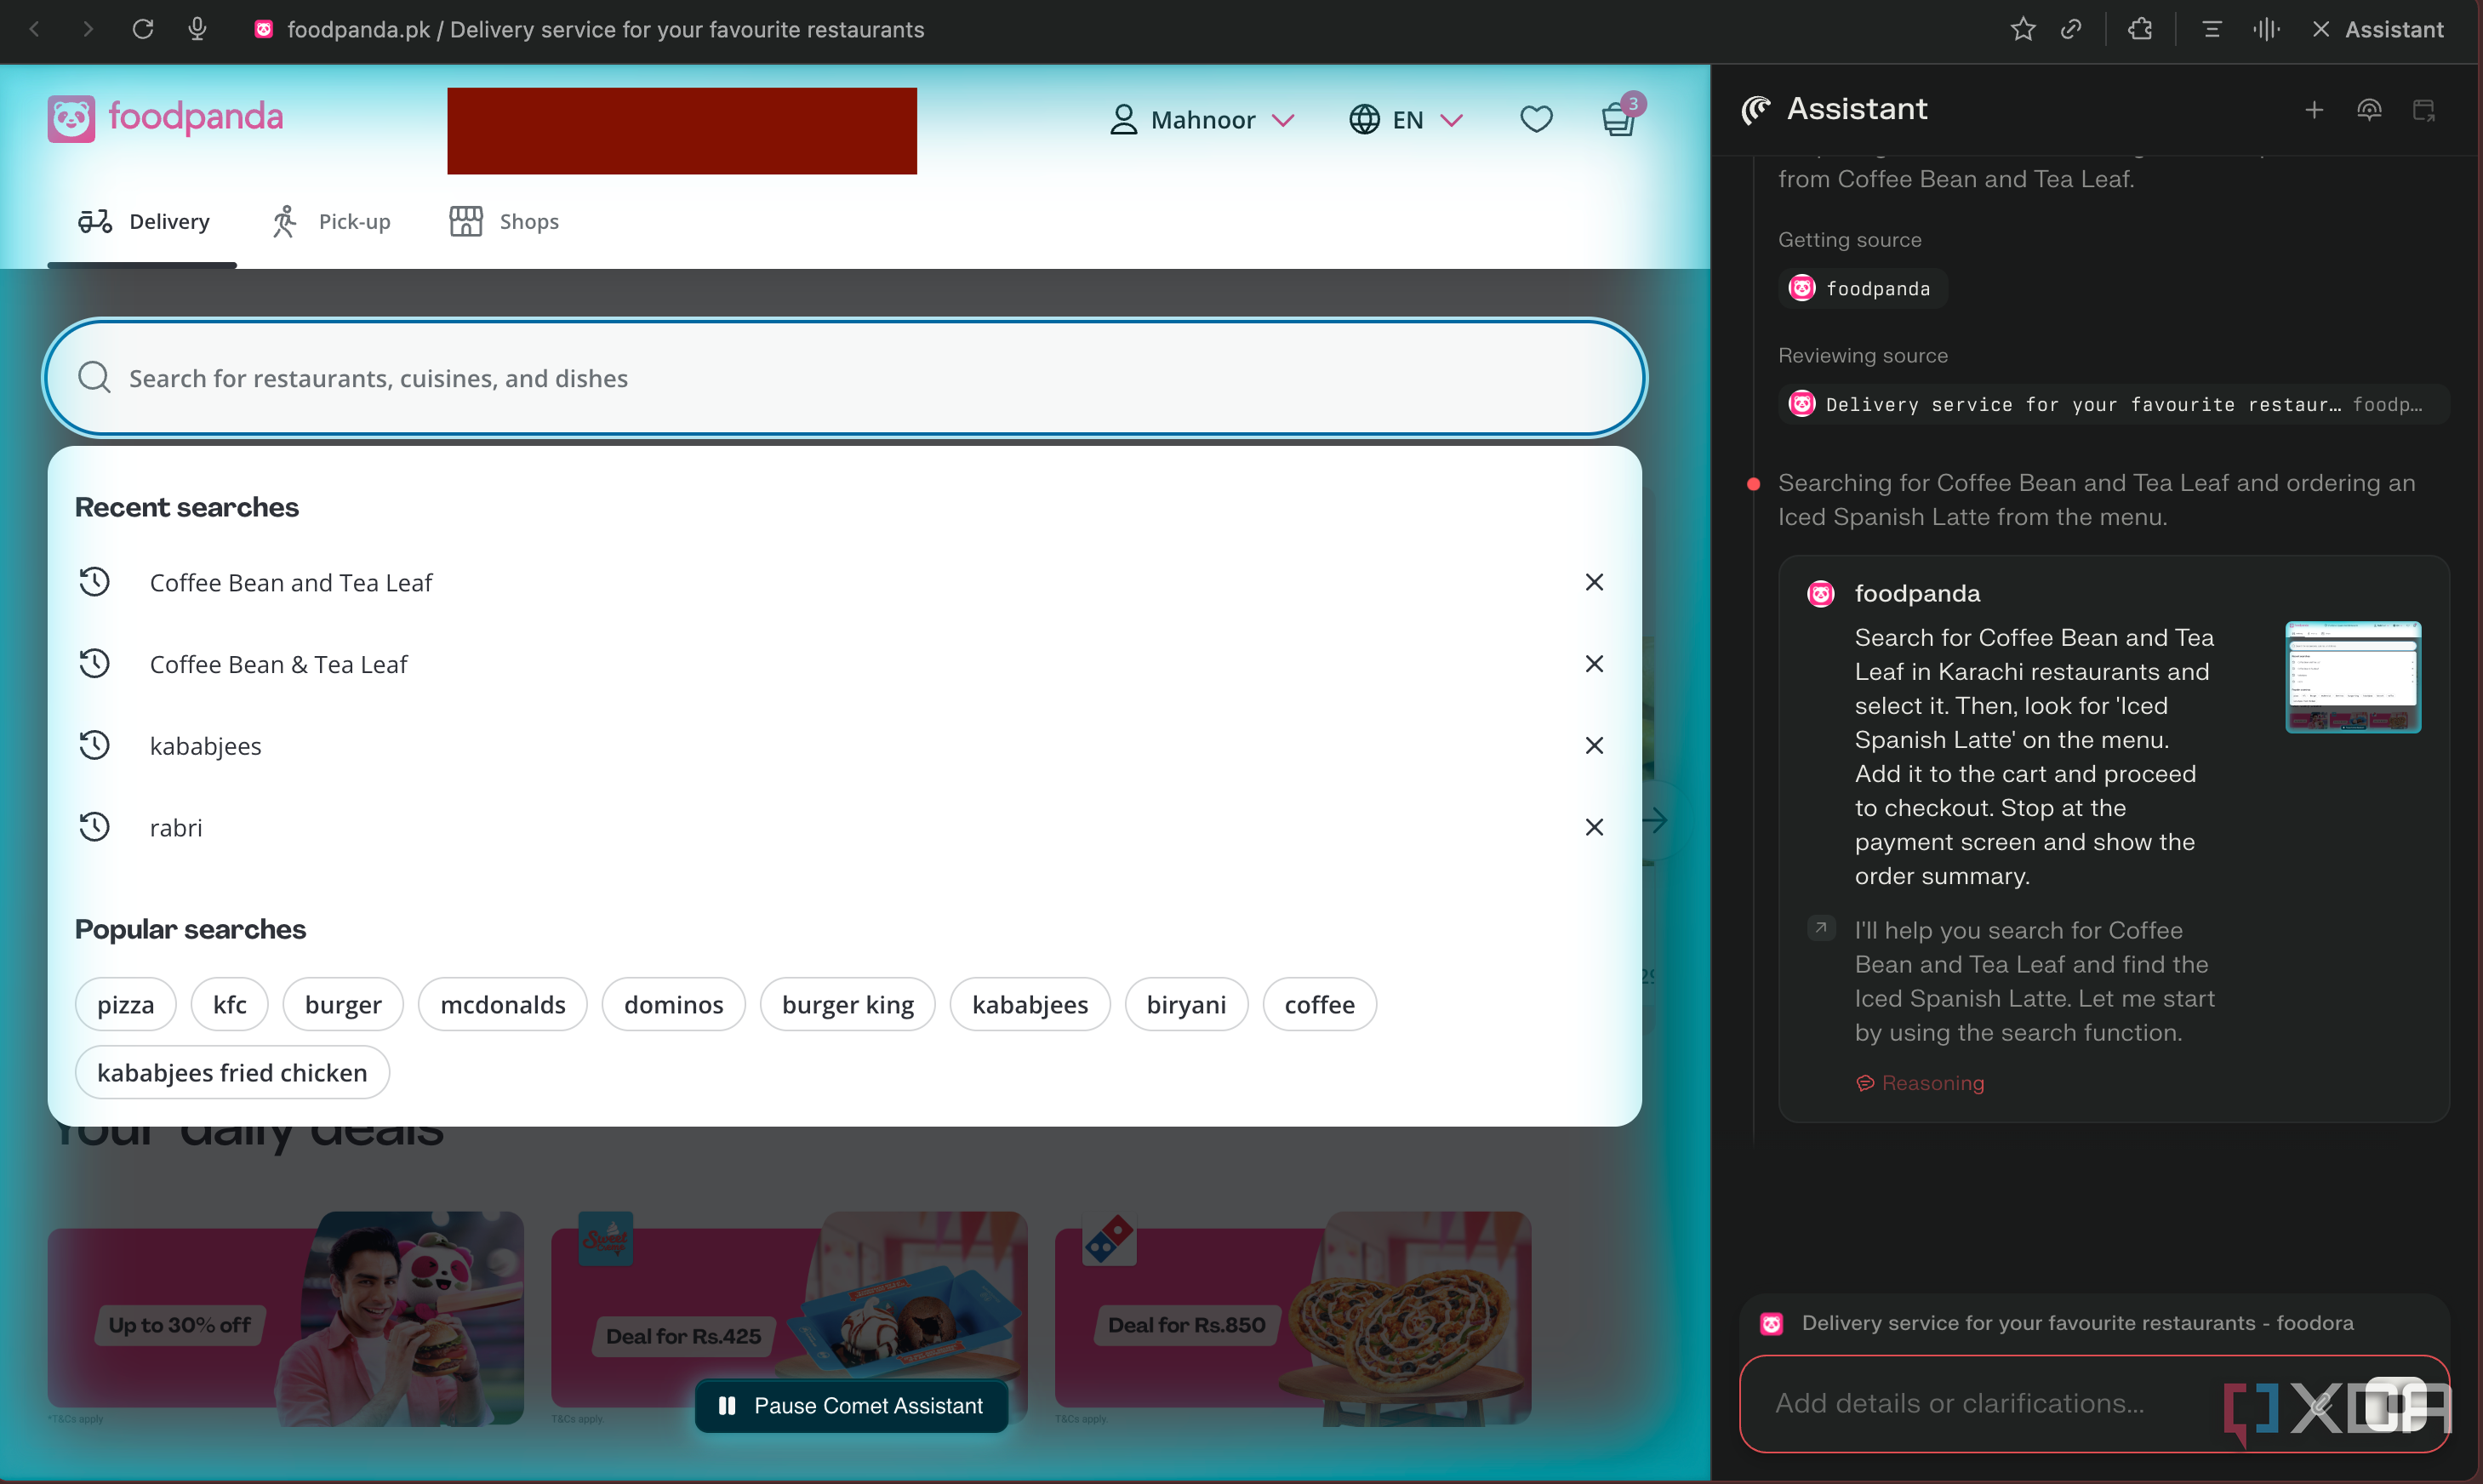Image resolution: width=2483 pixels, height=1484 pixels.
Task: Choose 'rabri' from recent searches
Action: pyautogui.click(x=176, y=828)
